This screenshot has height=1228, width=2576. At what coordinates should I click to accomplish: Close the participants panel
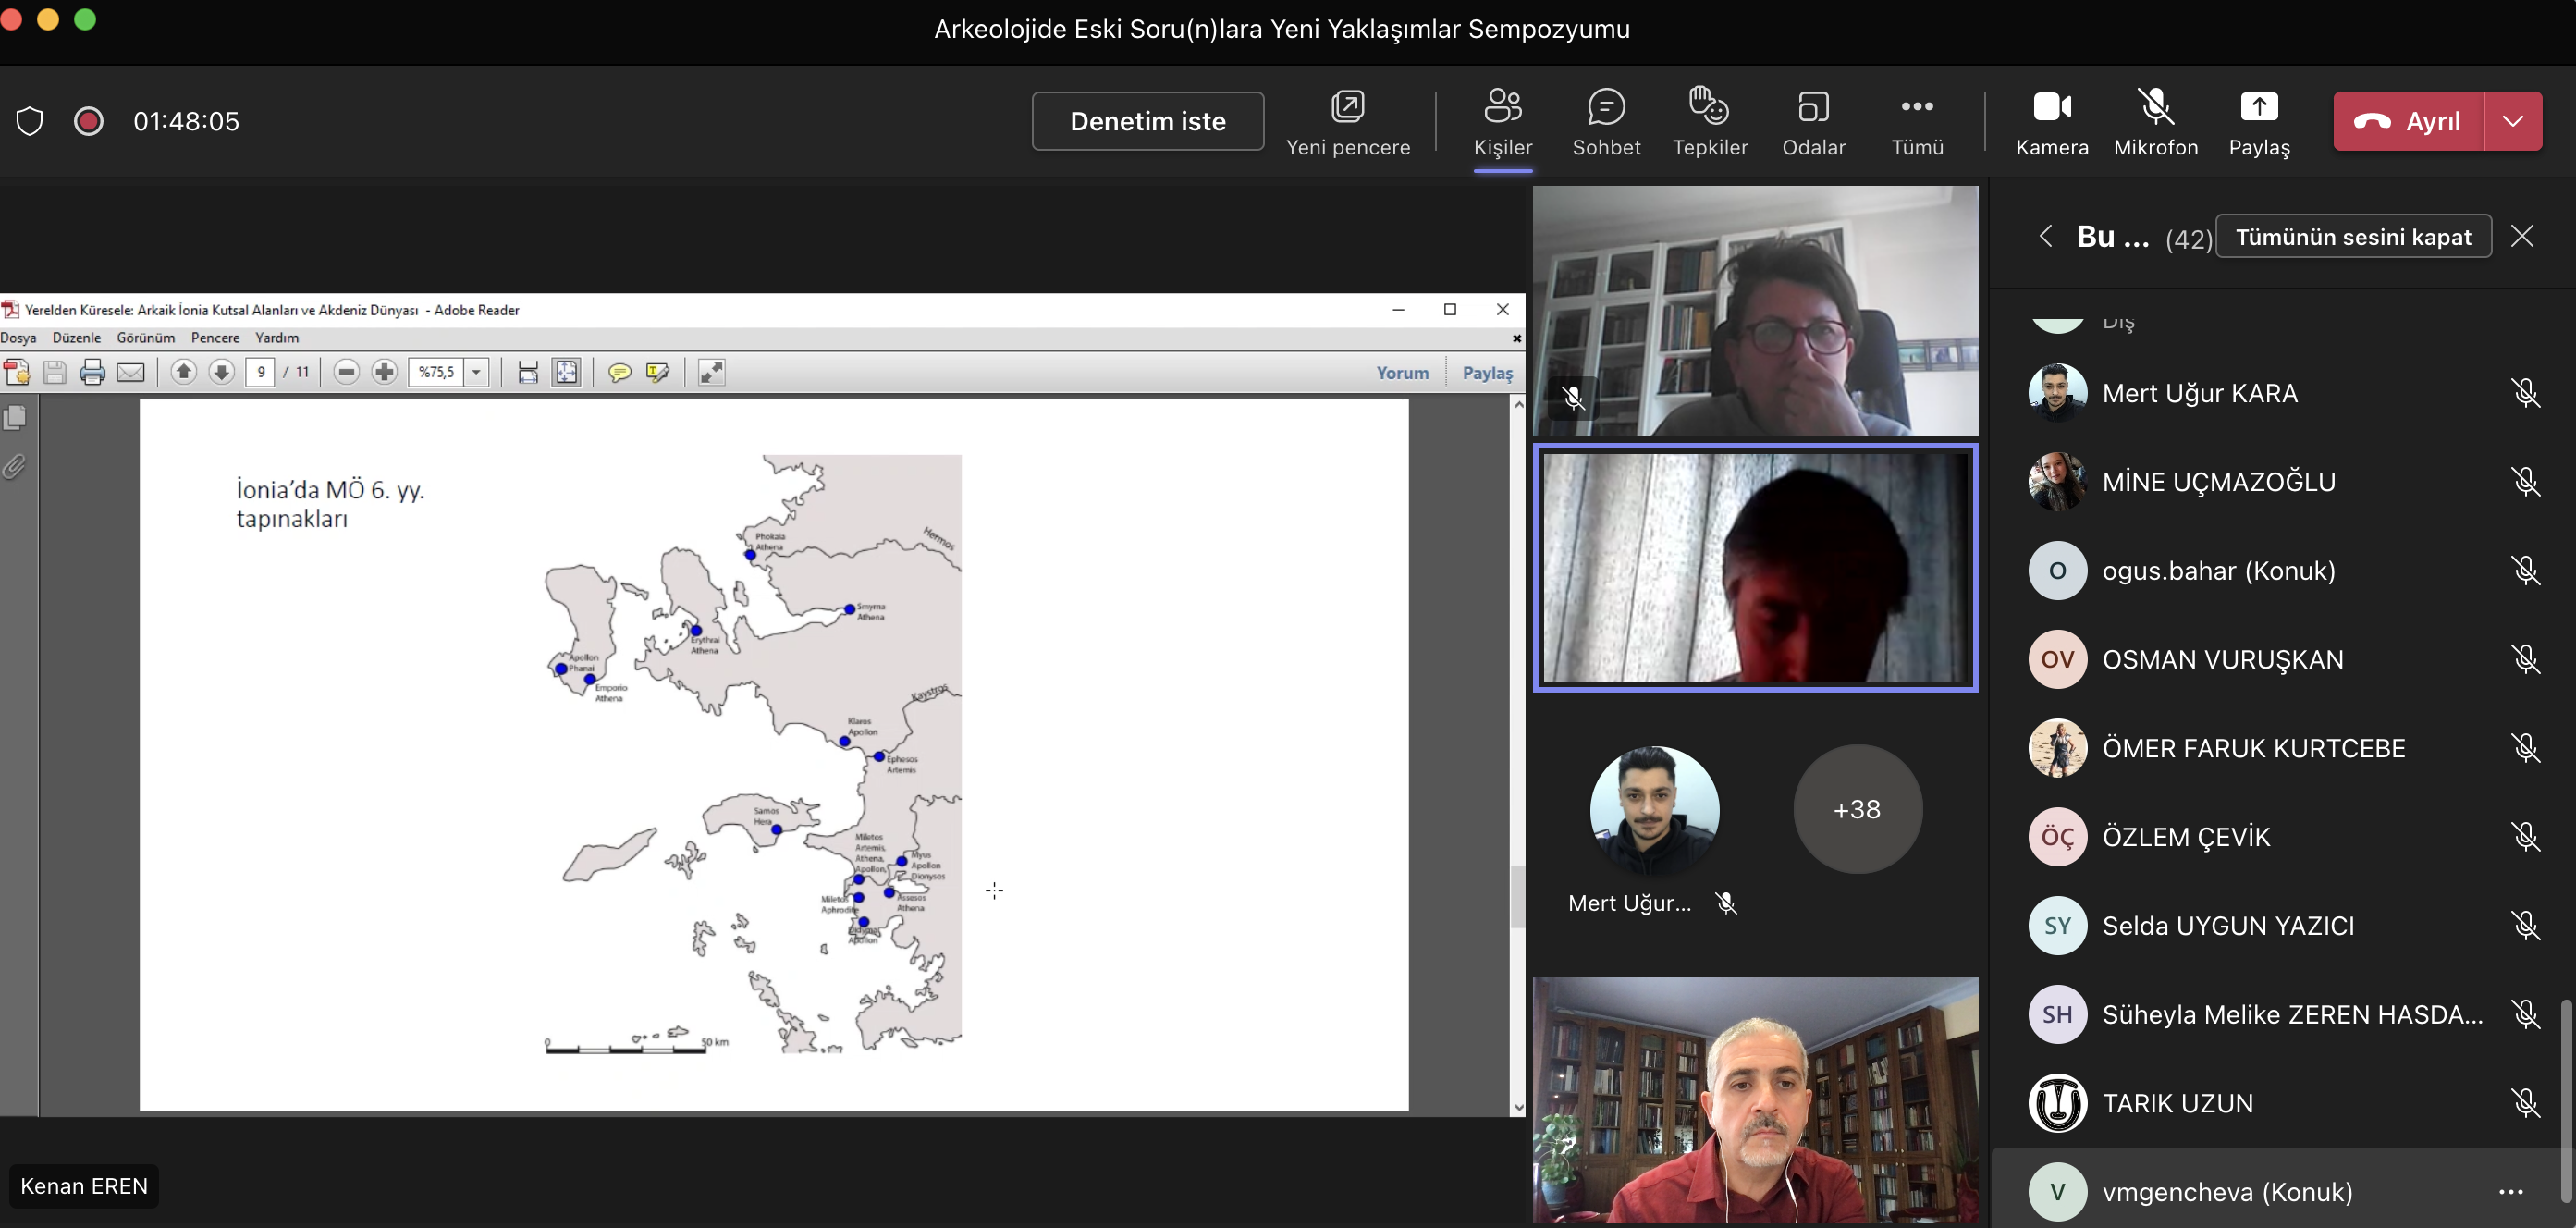click(2522, 236)
